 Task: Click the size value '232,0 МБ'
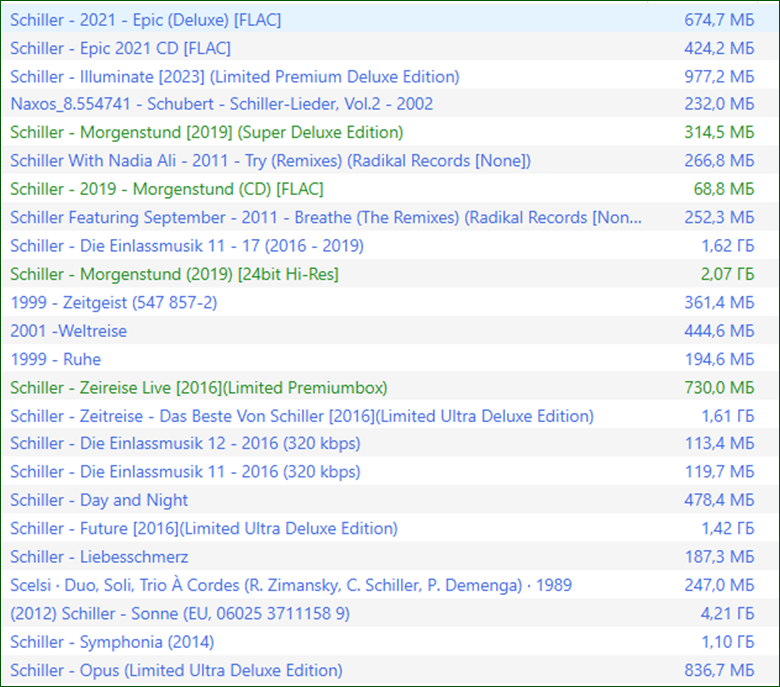(719, 103)
